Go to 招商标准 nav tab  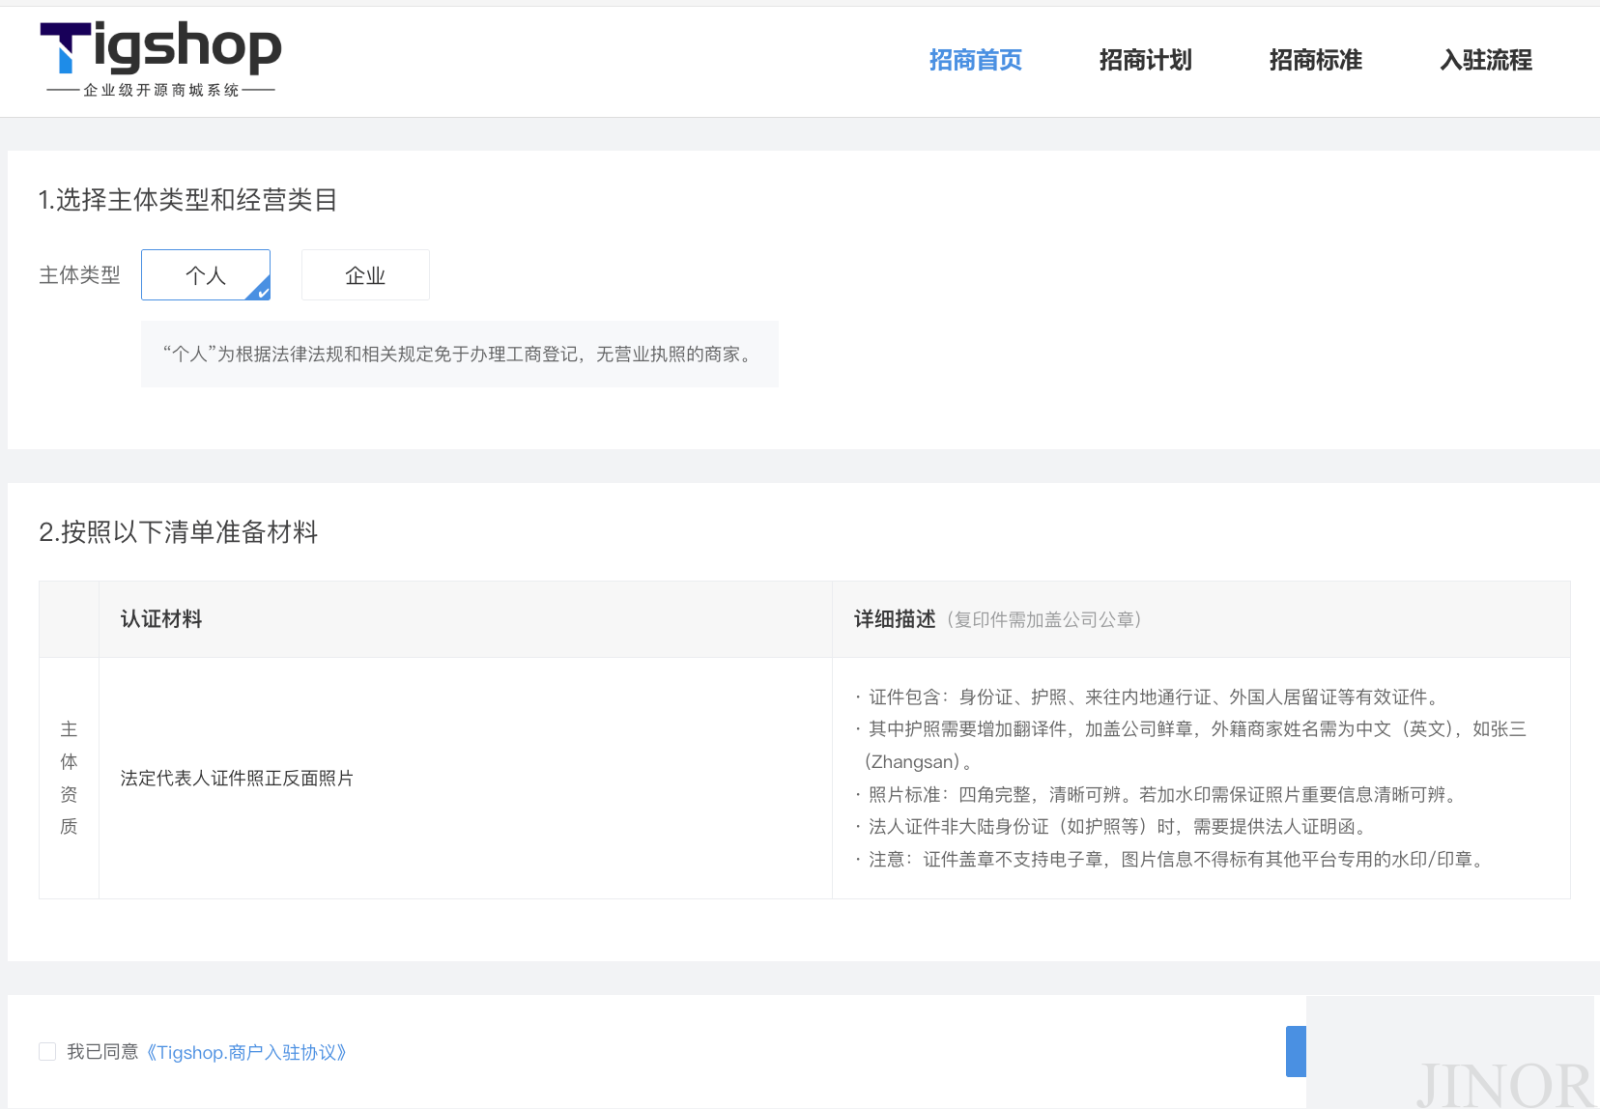point(1315,60)
